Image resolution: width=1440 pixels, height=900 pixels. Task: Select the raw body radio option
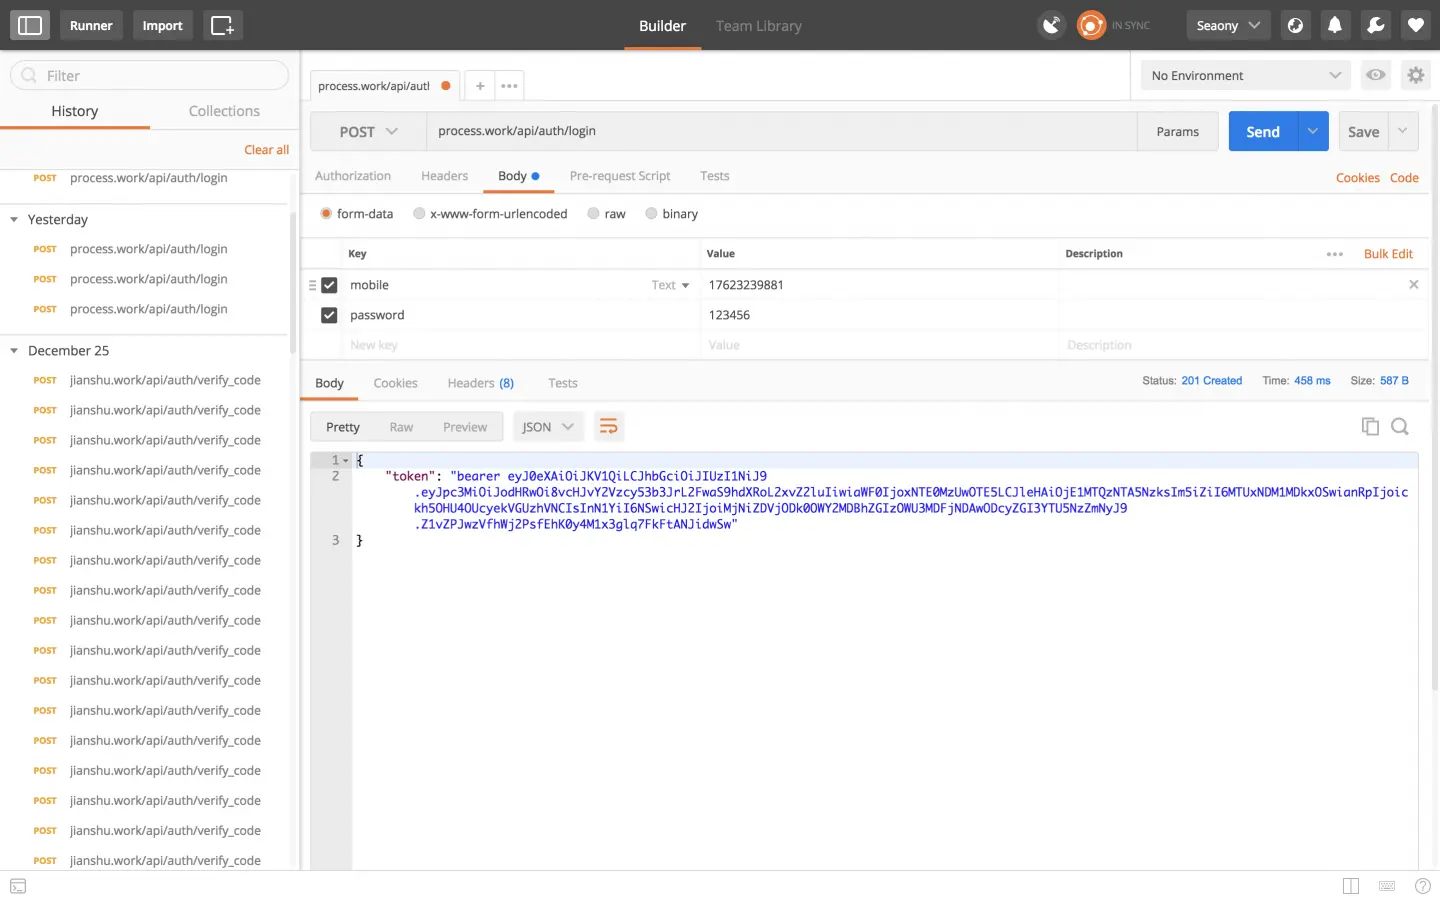pos(606,214)
